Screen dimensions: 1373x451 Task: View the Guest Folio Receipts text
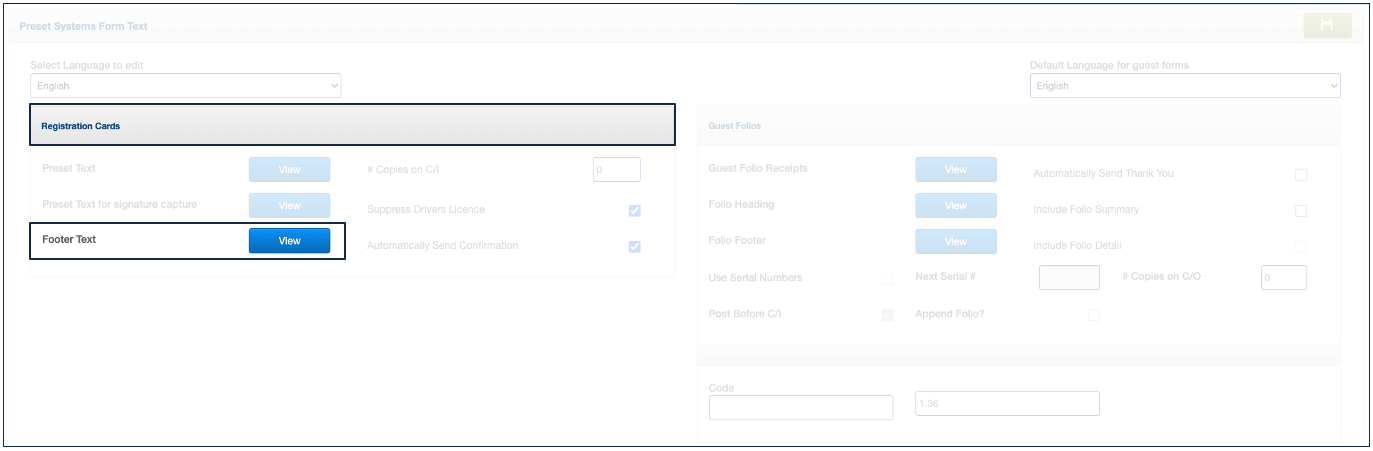(x=955, y=170)
